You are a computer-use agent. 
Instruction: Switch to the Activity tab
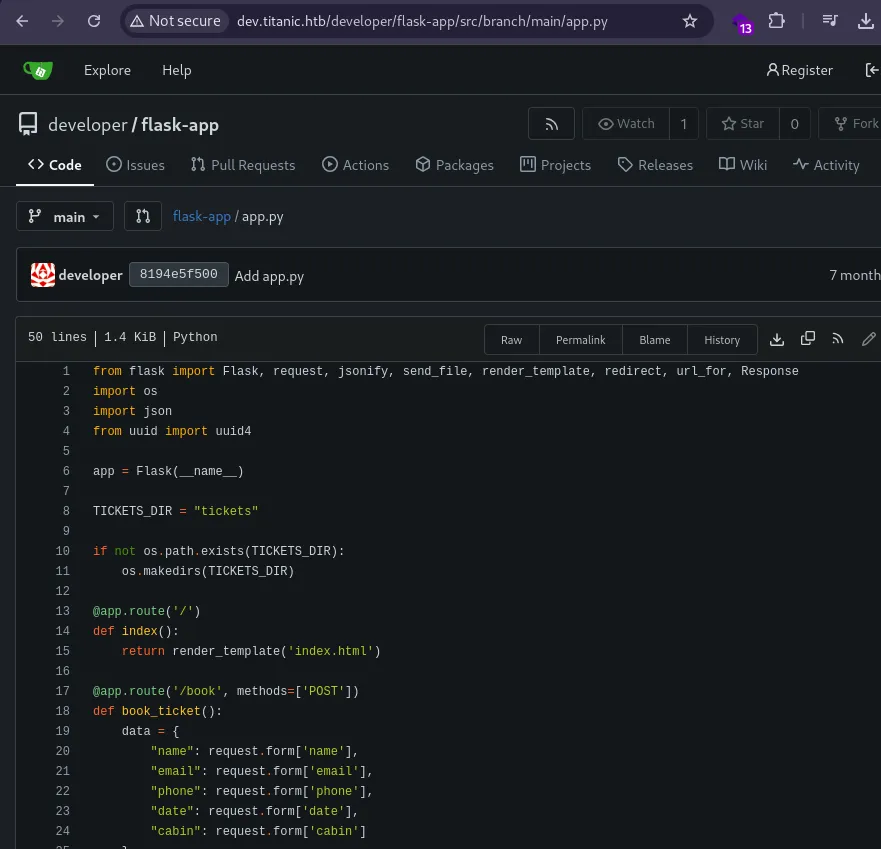[826, 165]
